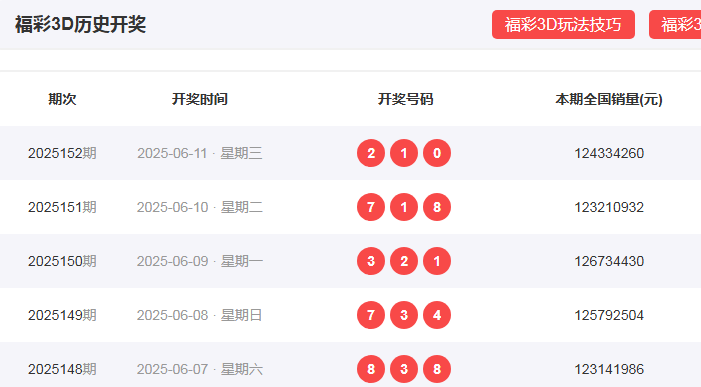The height and width of the screenshot is (387, 701).
Task: Click the 本期全国销量(元) column header
Action: 609,99
